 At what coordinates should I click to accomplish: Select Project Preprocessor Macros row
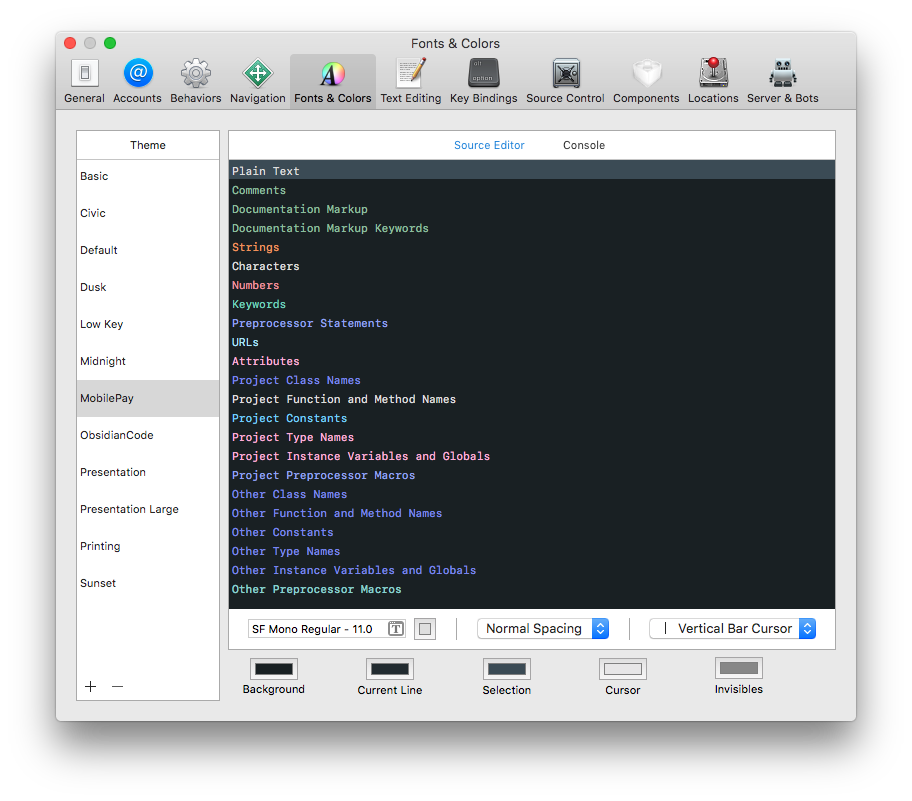pos(532,475)
